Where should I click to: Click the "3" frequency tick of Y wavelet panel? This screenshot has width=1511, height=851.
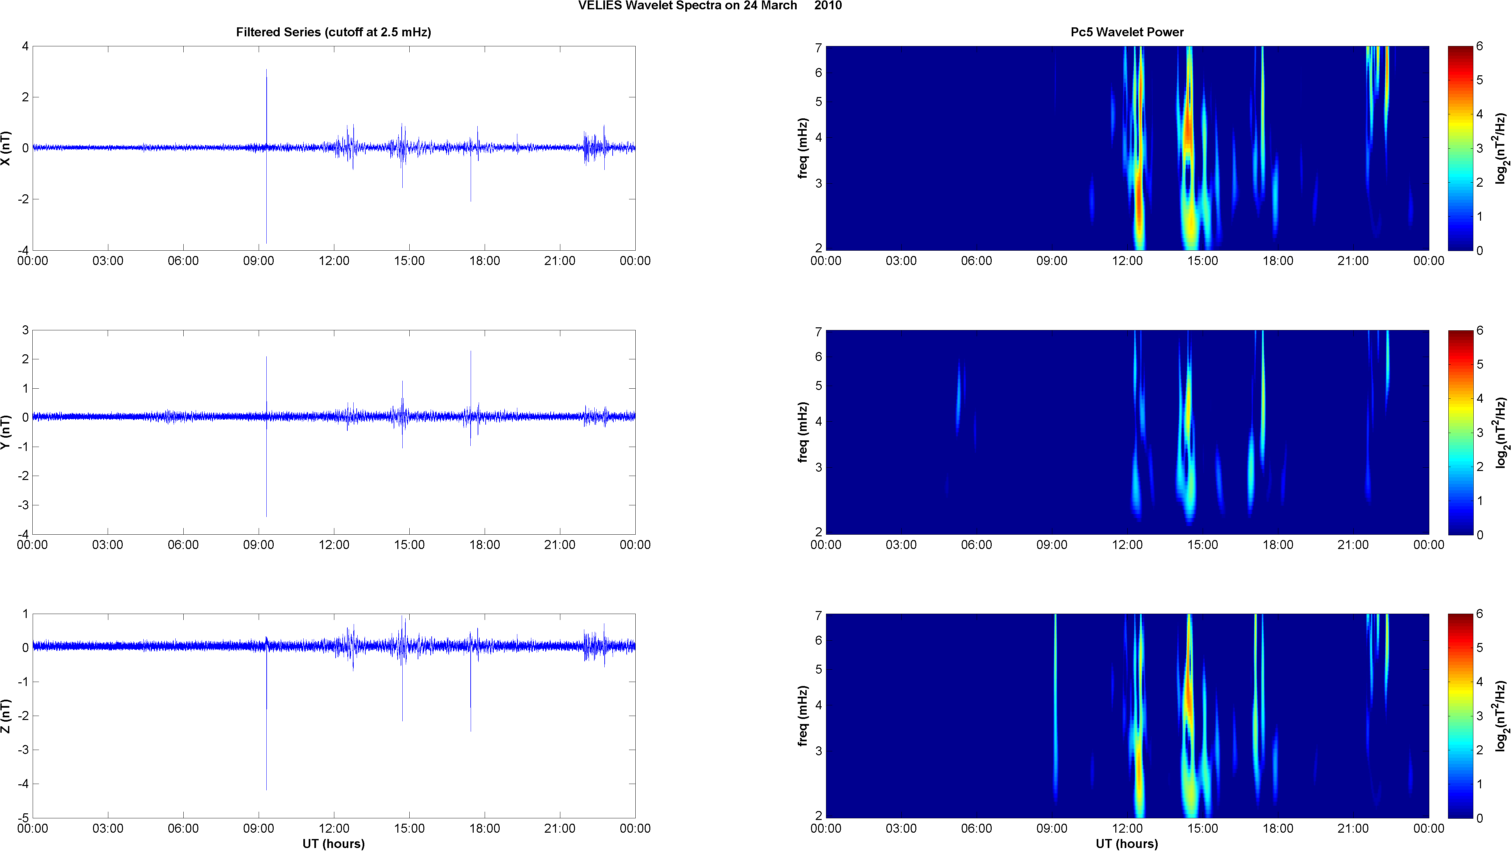pyautogui.click(x=818, y=467)
